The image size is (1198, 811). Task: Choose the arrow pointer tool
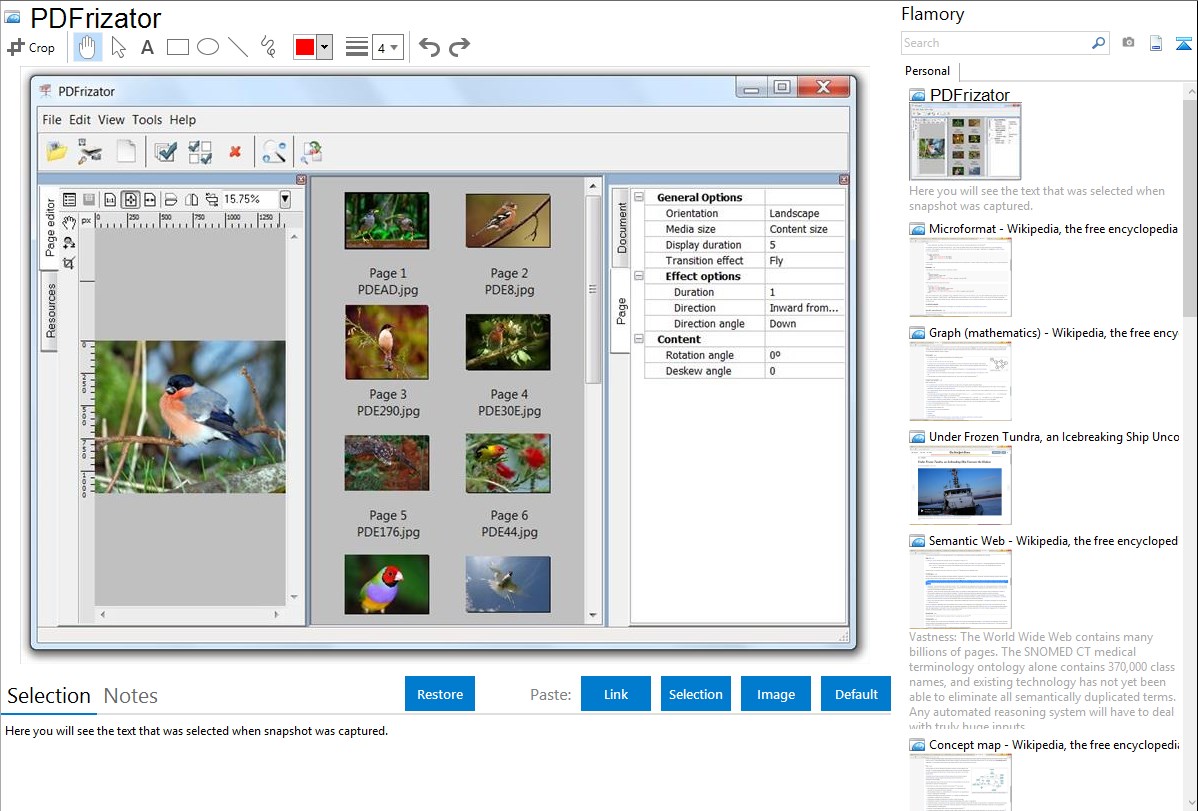pyautogui.click(x=118, y=47)
